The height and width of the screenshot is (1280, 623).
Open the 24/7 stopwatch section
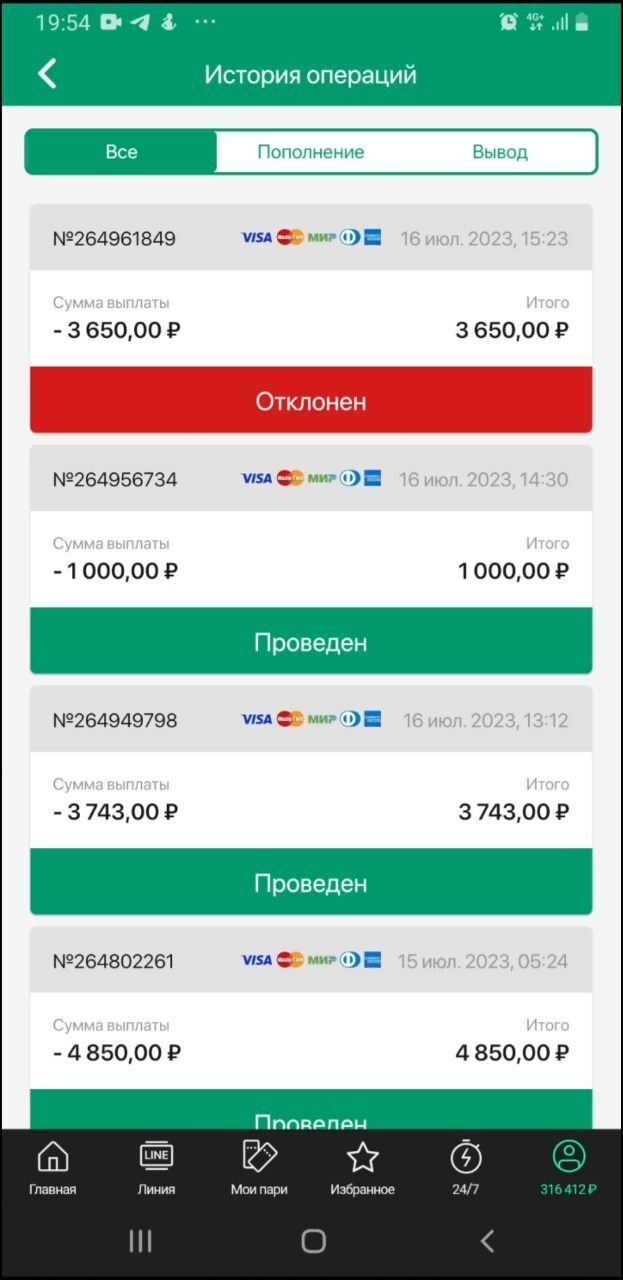click(466, 1168)
